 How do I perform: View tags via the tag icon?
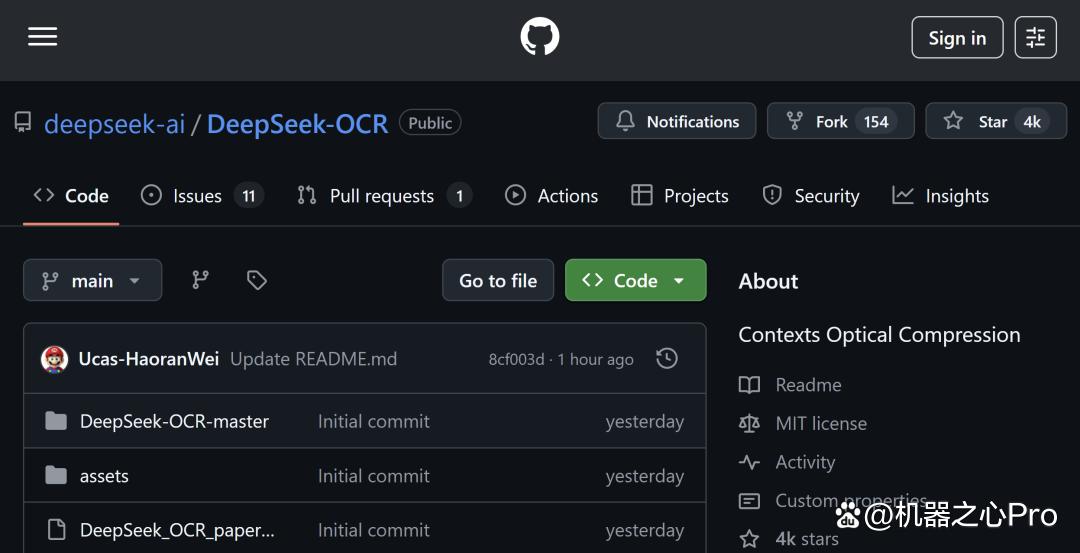coord(257,280)
